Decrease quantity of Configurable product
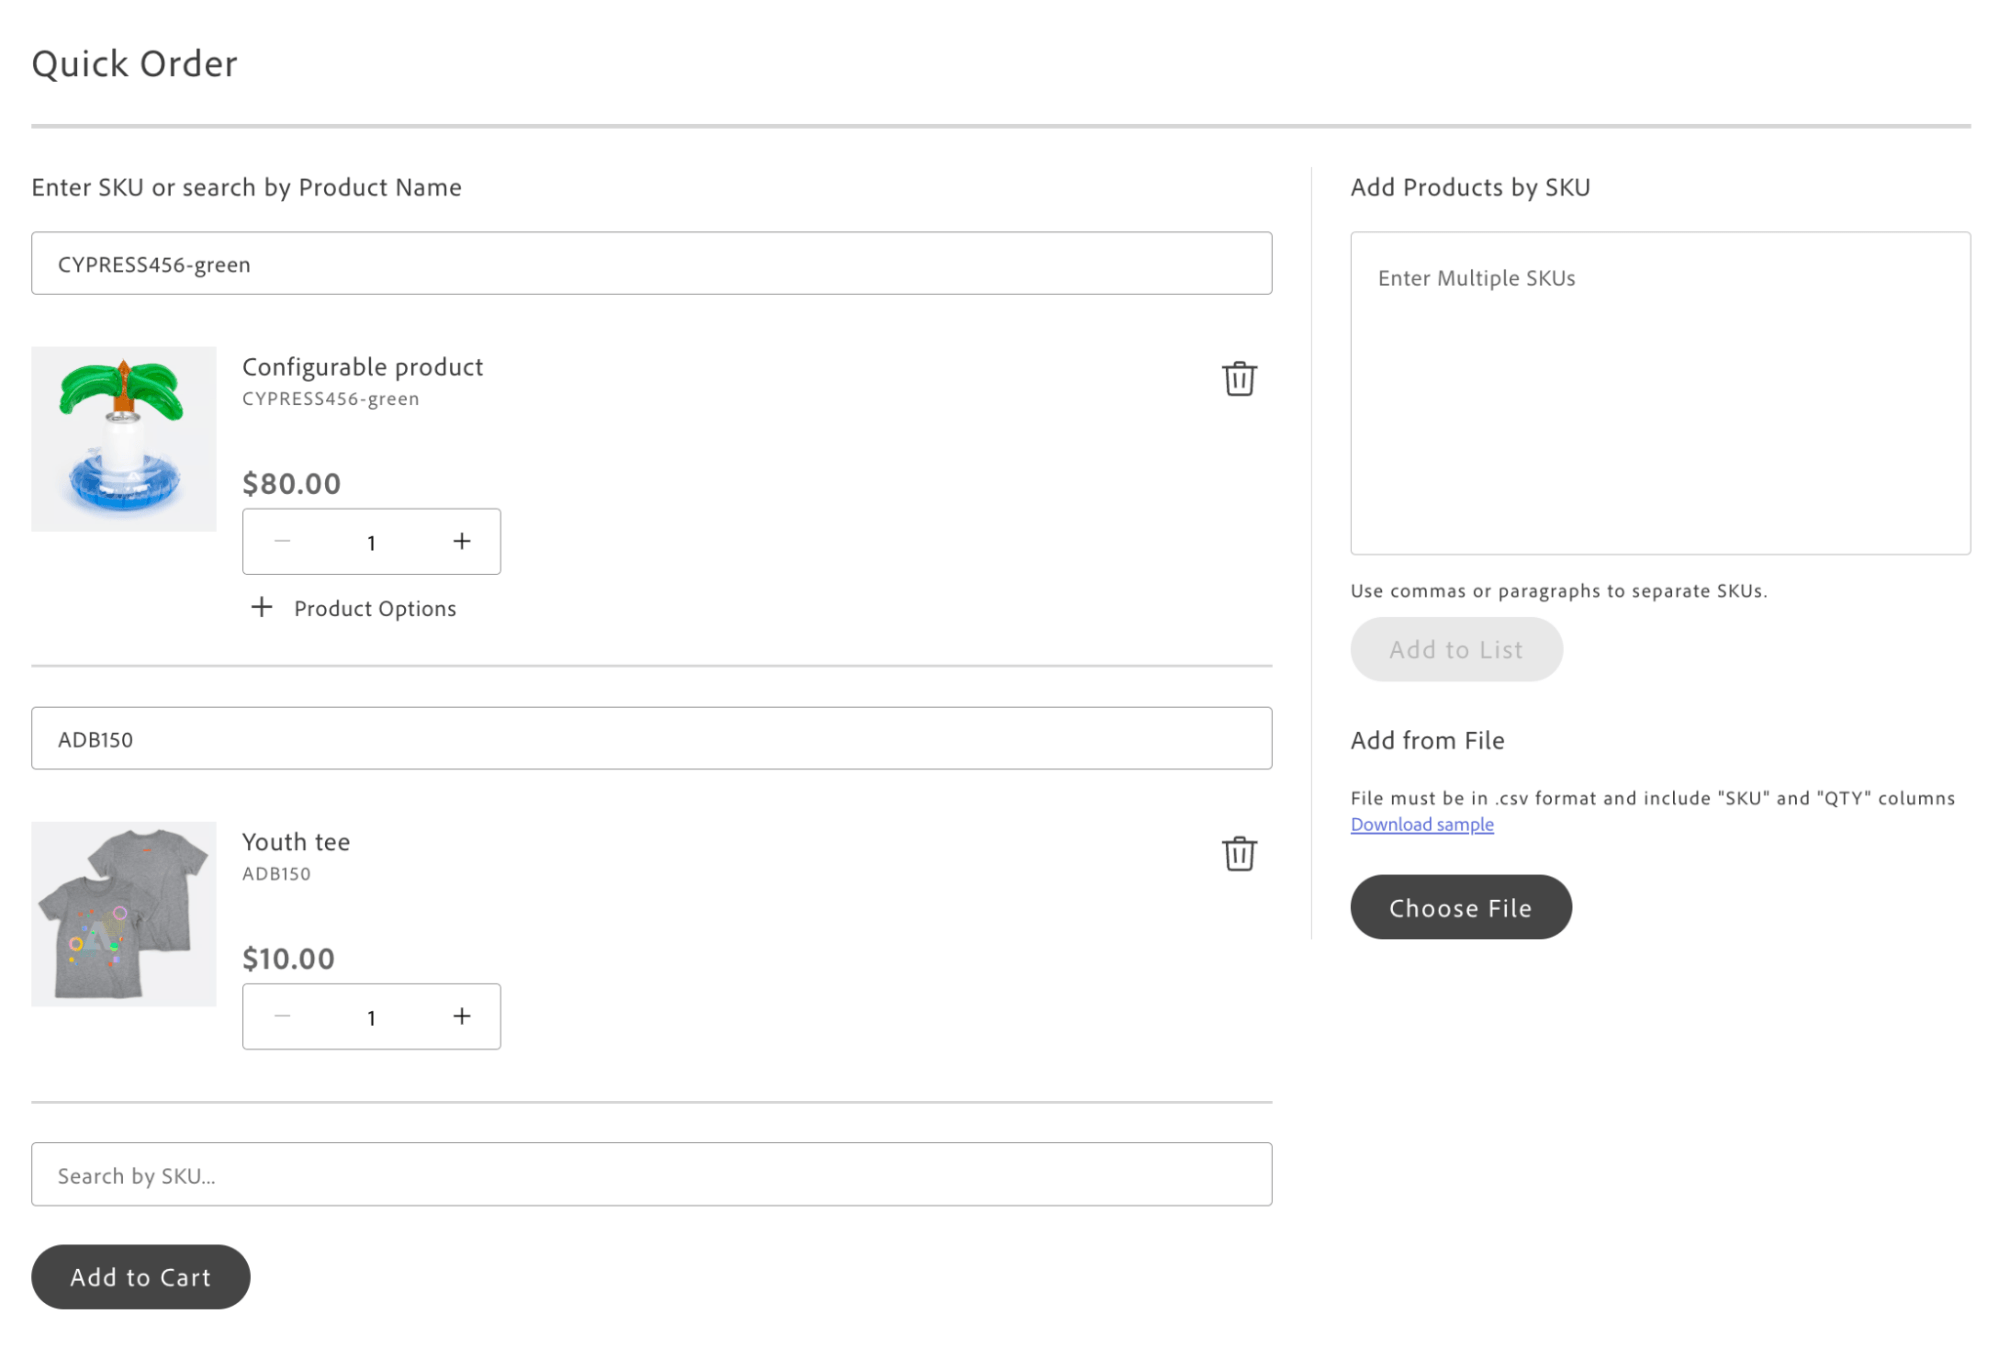 pos(282,541)
